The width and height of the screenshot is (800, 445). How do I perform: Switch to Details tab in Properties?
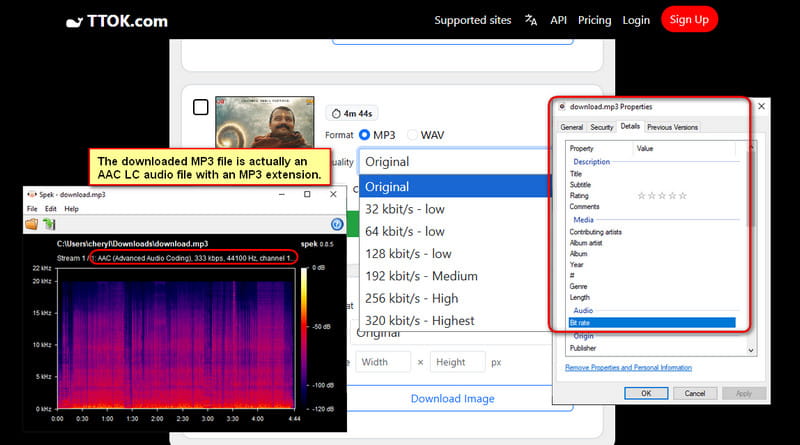click(630, 126)
